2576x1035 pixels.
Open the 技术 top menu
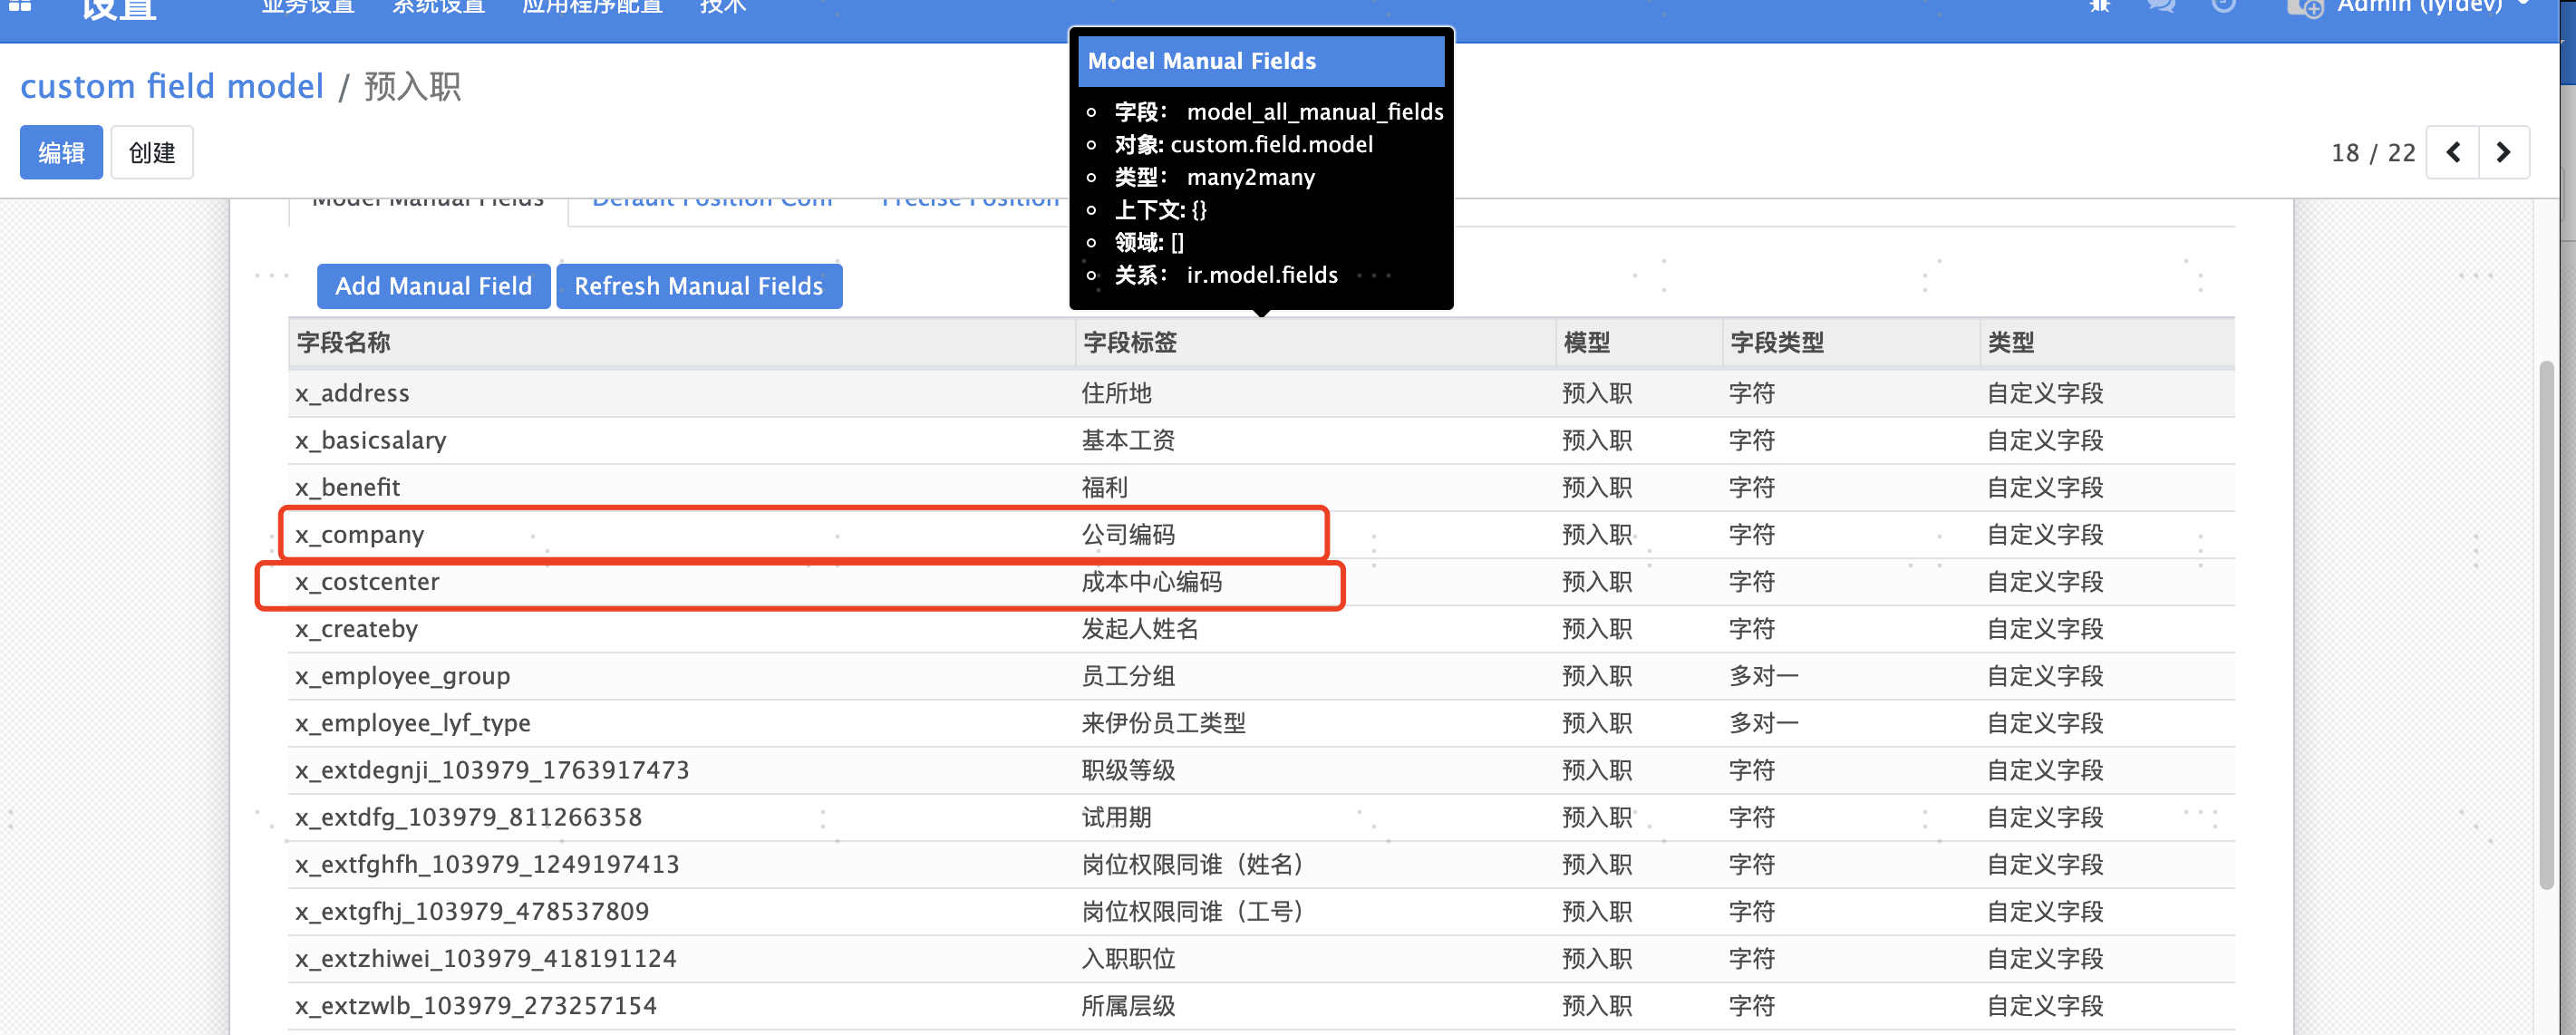pyautogui.click(x=722, y=7)
